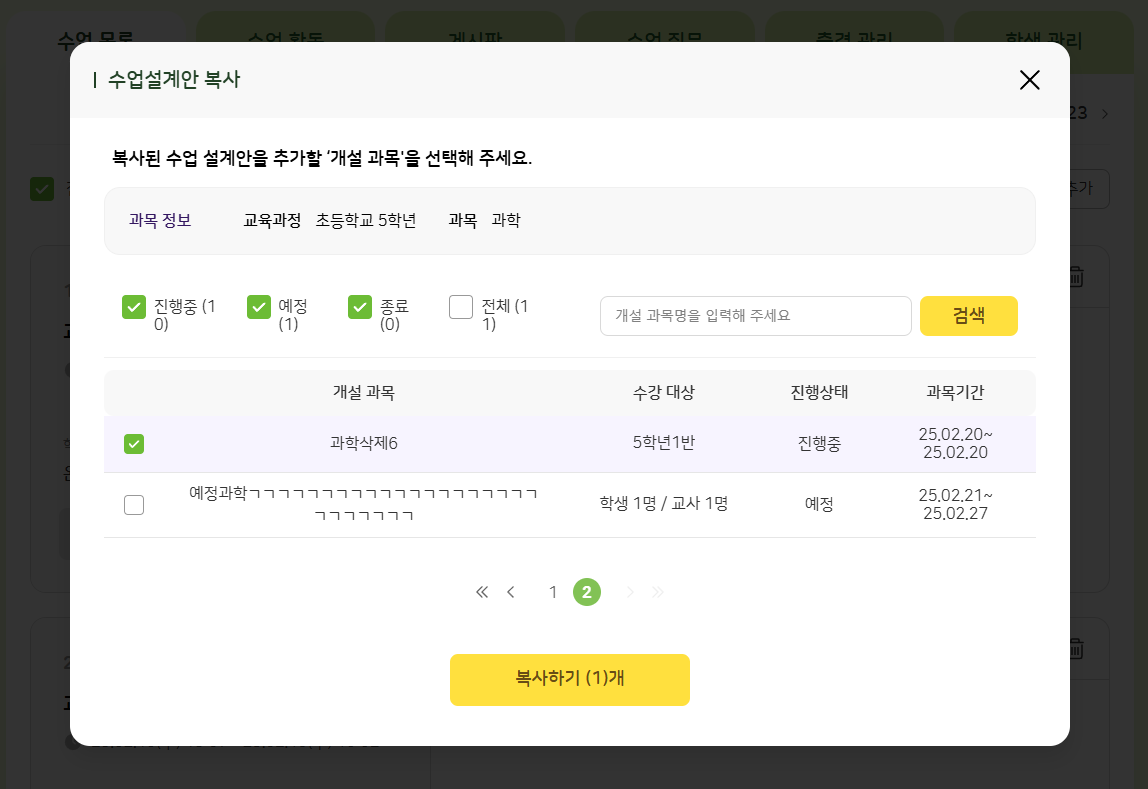Click the 과목기간 column header

click(955, 393)
